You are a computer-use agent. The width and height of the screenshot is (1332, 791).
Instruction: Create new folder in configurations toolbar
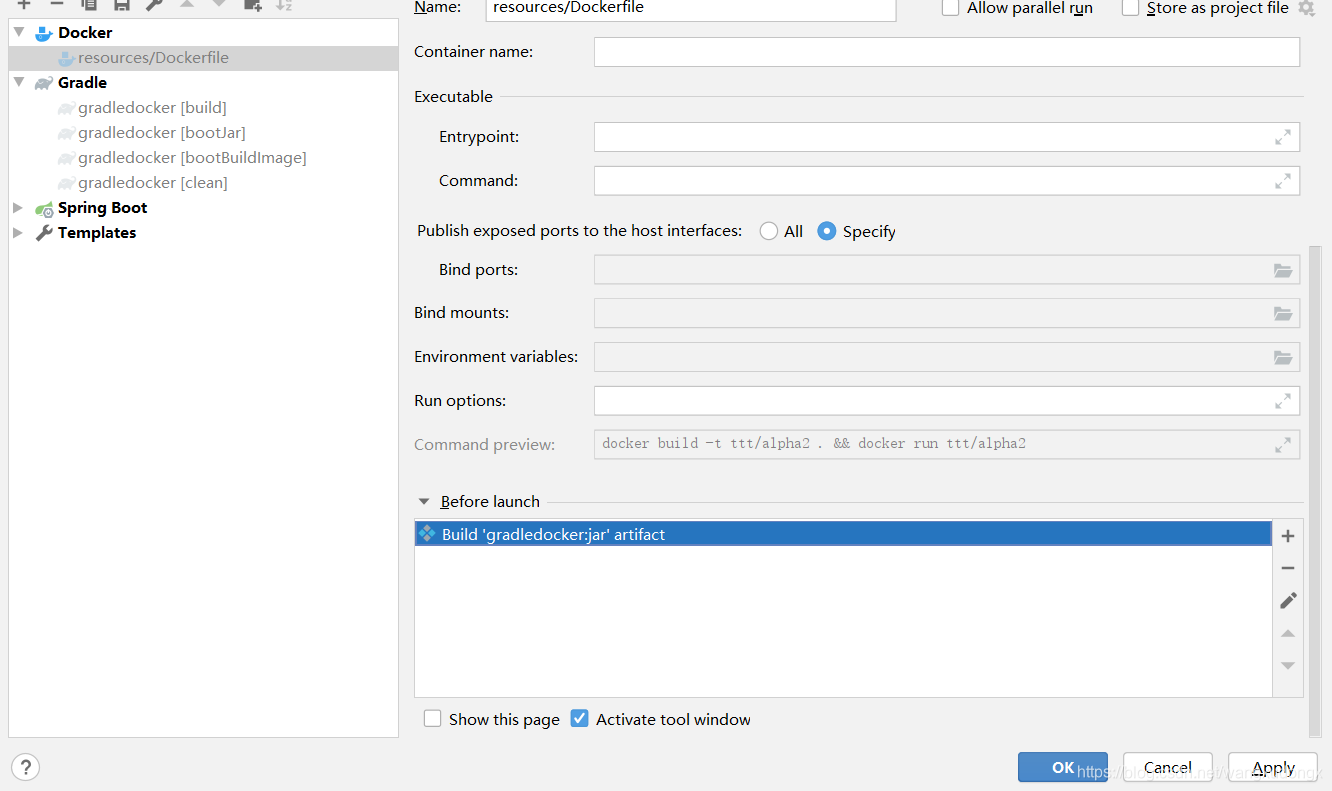pos(253,5)
